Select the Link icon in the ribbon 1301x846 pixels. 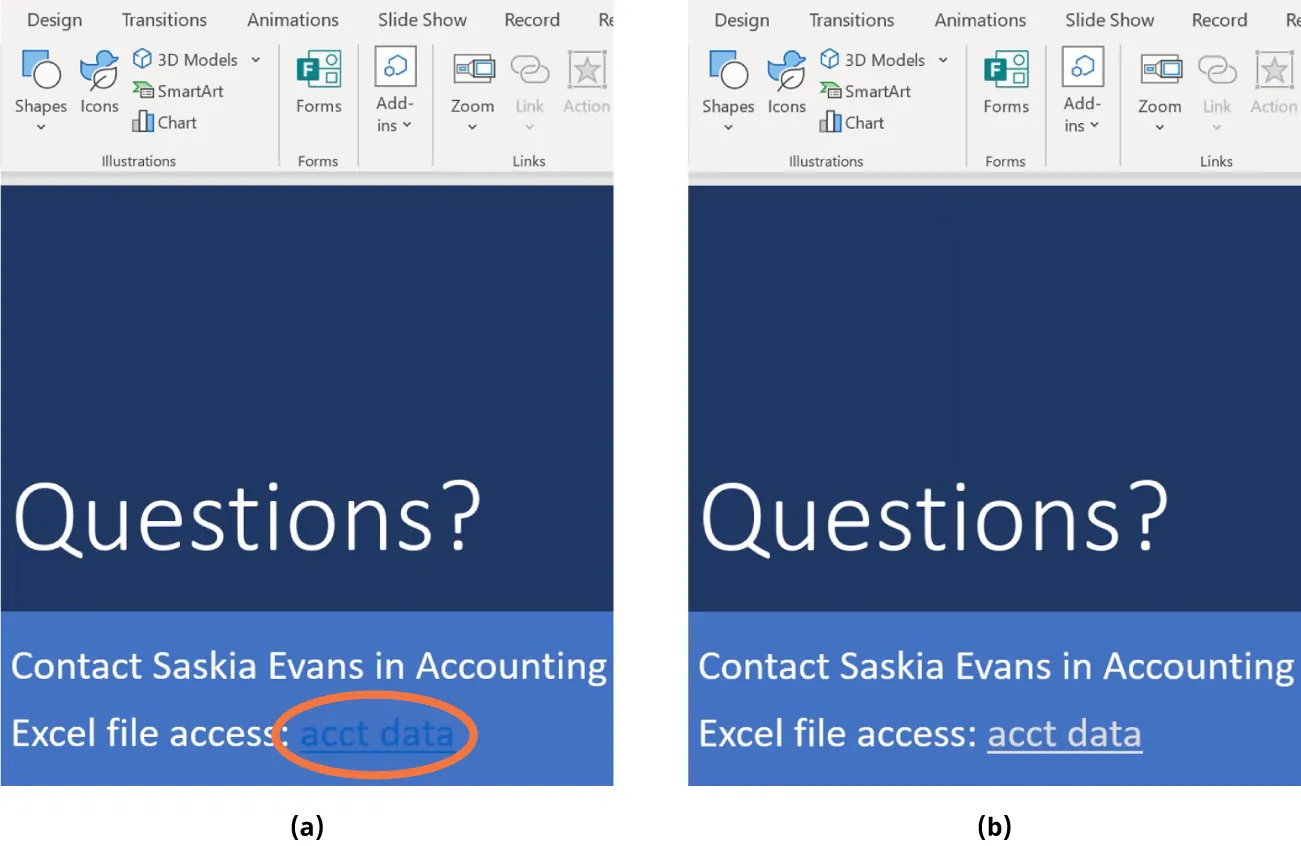(530, 69)
